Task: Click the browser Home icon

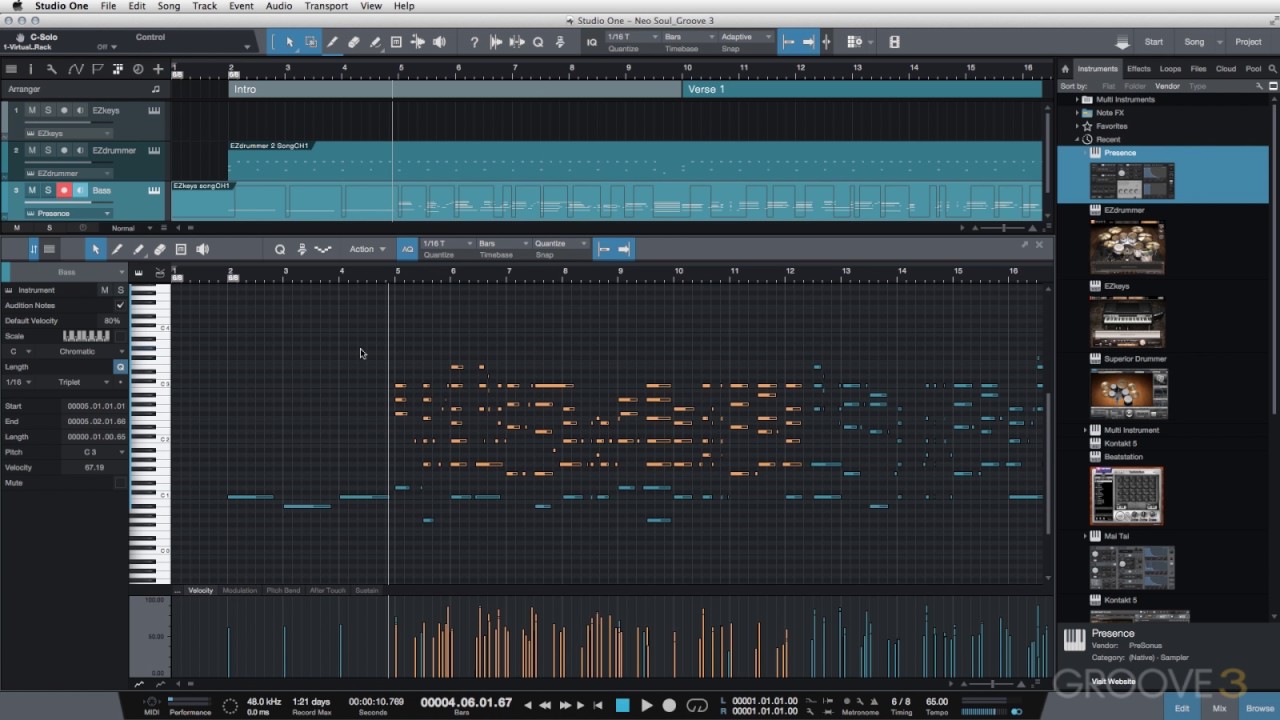Action: [x=1065, y=69]
